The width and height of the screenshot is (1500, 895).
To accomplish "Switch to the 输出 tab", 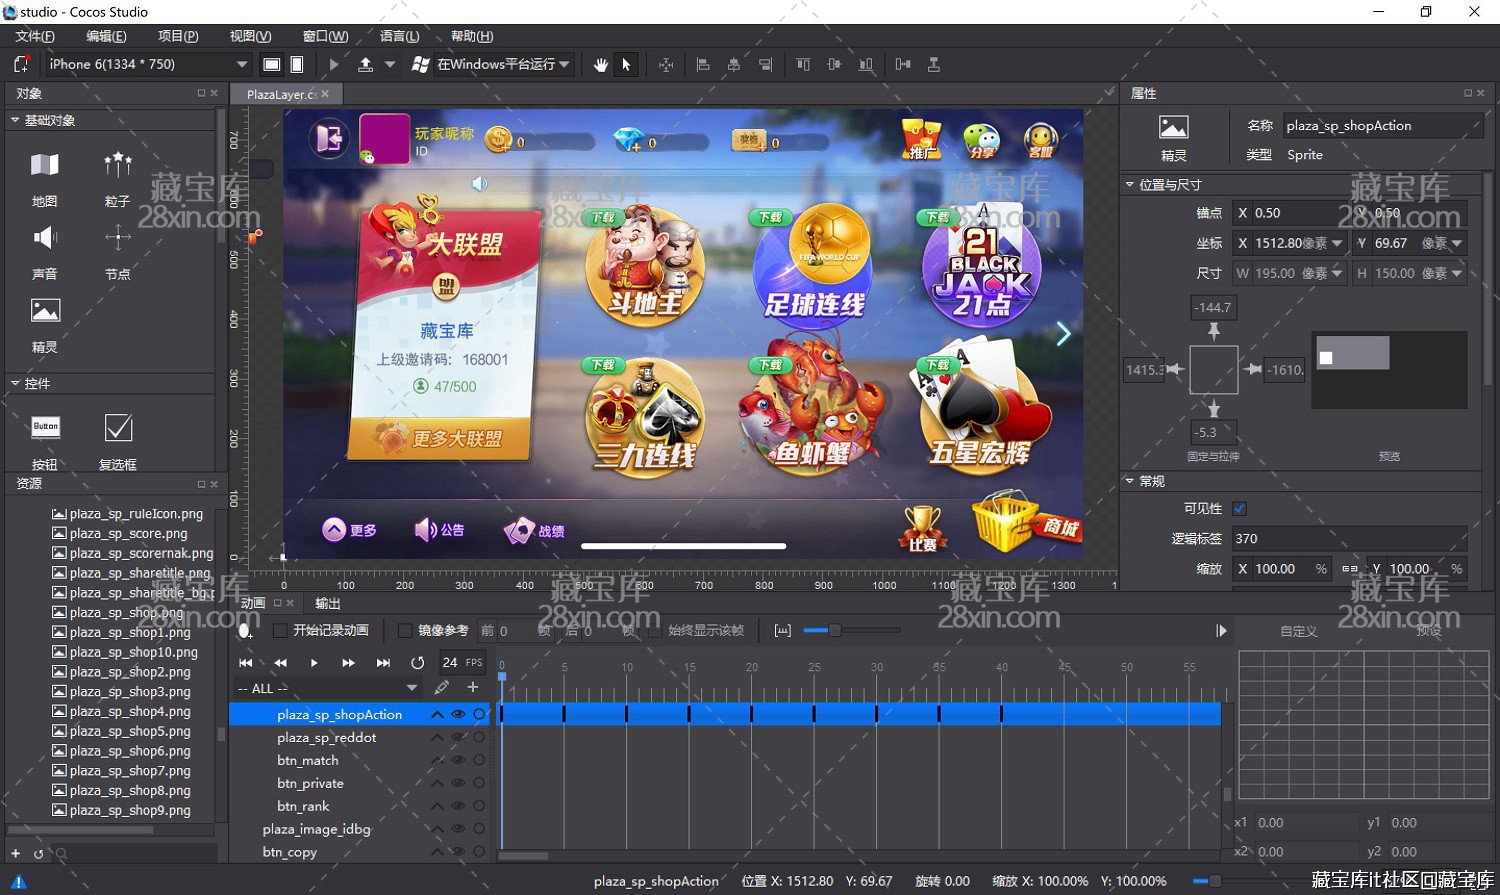I will pos(330,603).
